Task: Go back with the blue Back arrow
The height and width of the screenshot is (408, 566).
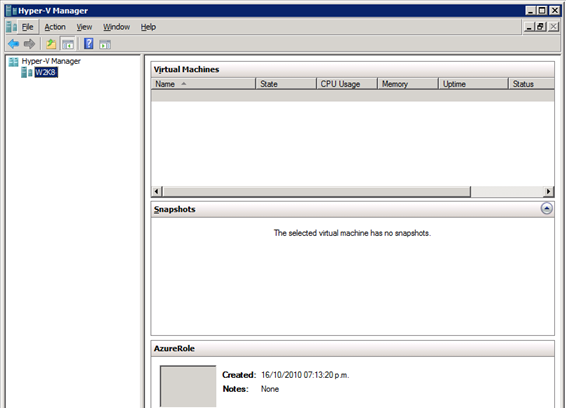Action: (x=13, y=44)
